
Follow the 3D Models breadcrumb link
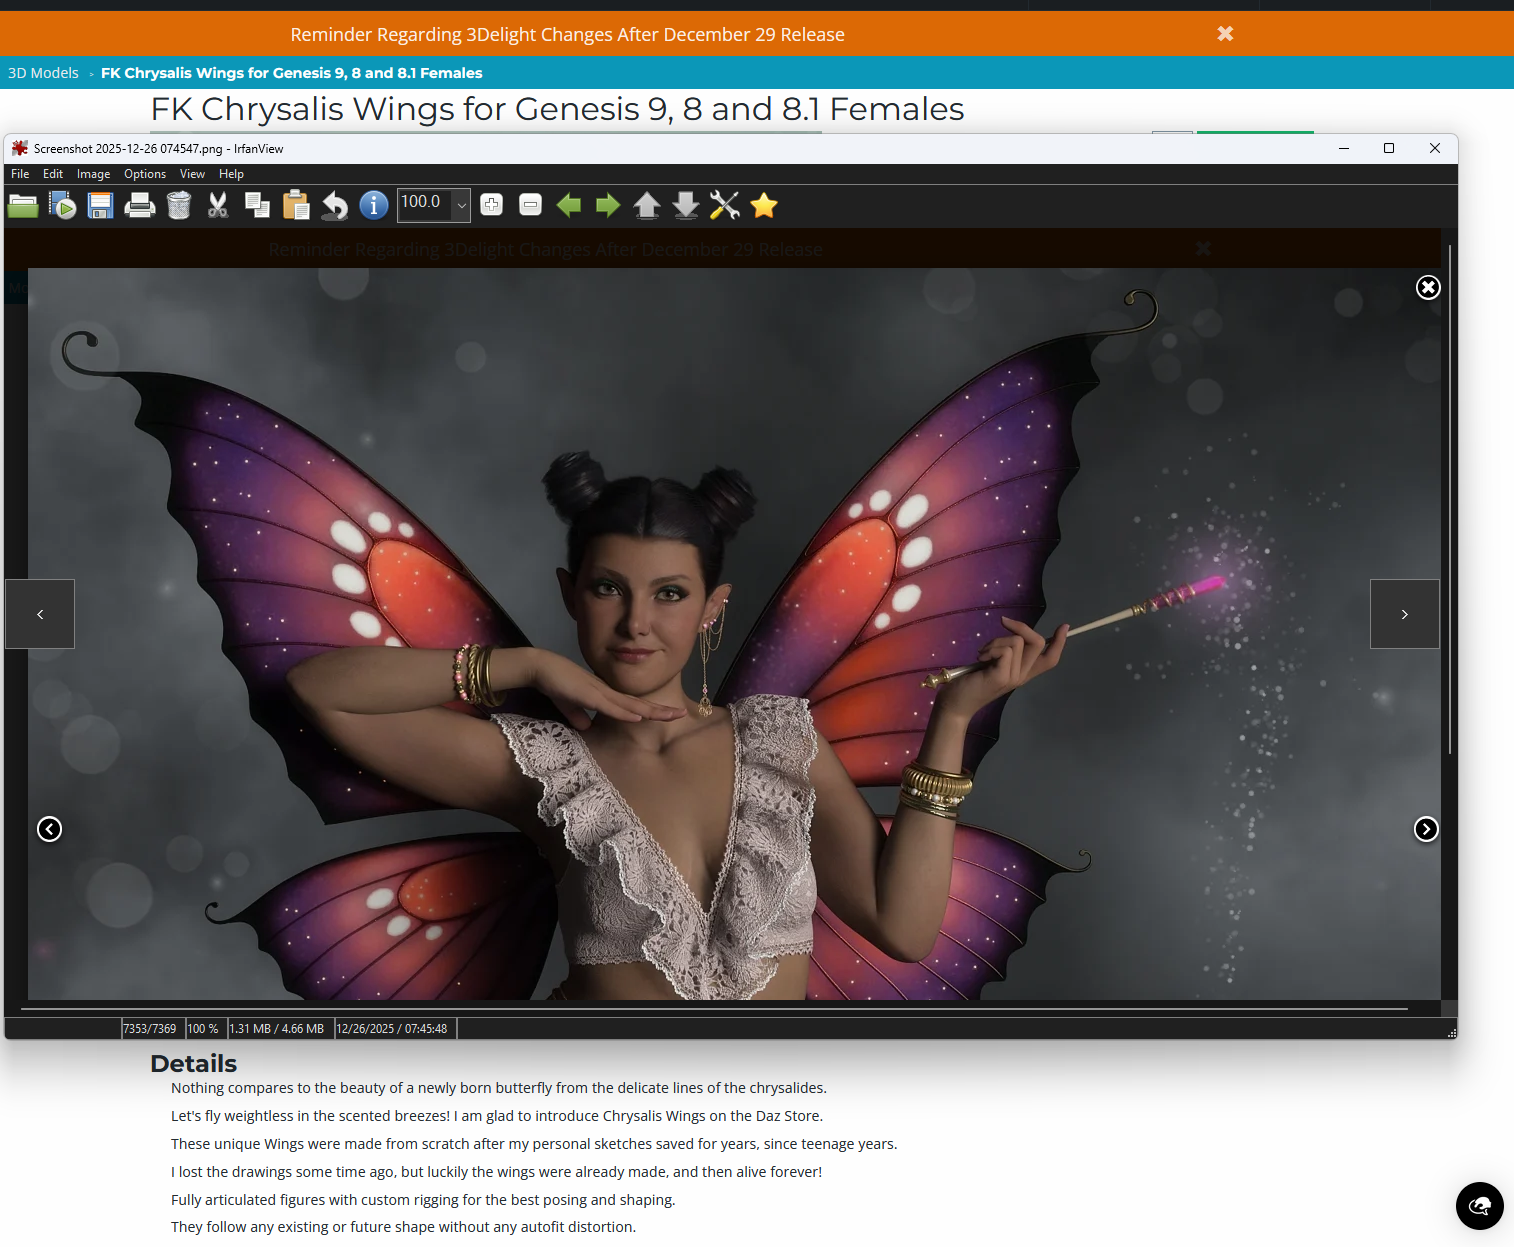tap(43, 73)
